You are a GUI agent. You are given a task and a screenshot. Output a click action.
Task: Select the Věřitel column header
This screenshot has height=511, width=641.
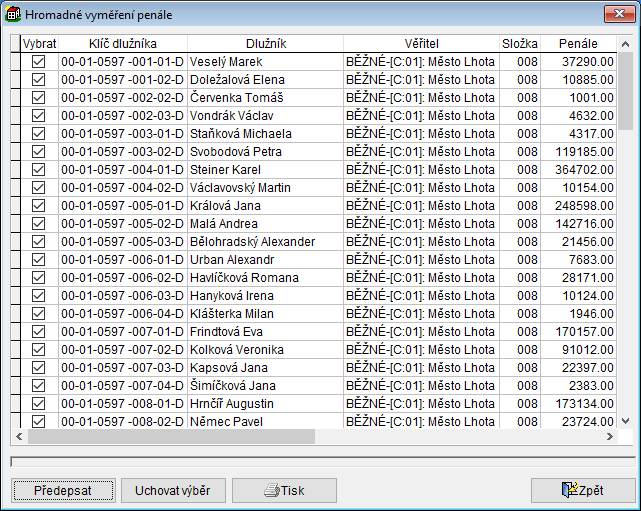[421, 44]
